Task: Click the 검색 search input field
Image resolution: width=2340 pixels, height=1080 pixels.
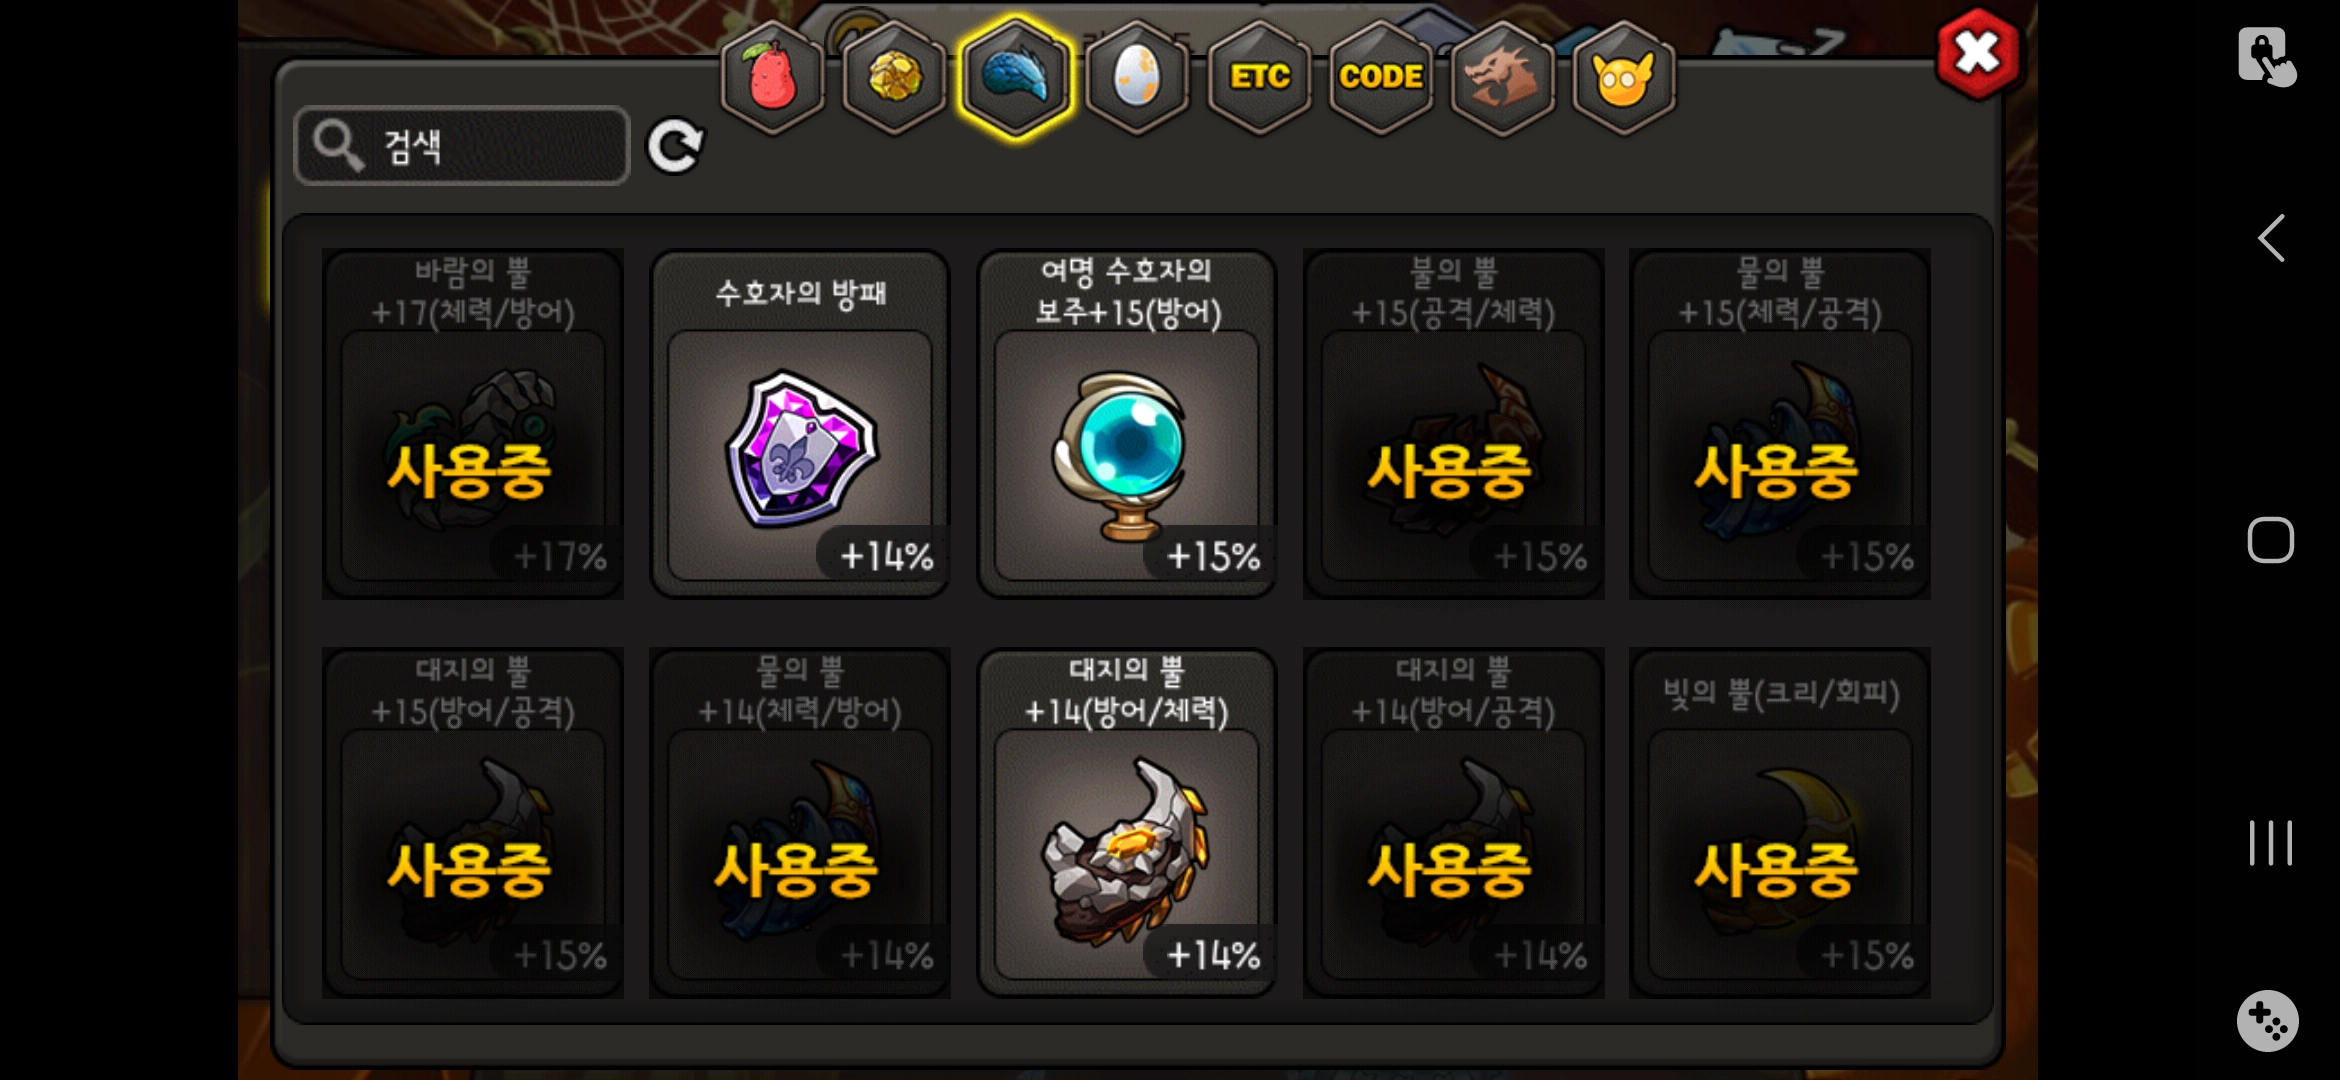Action: 462,146
